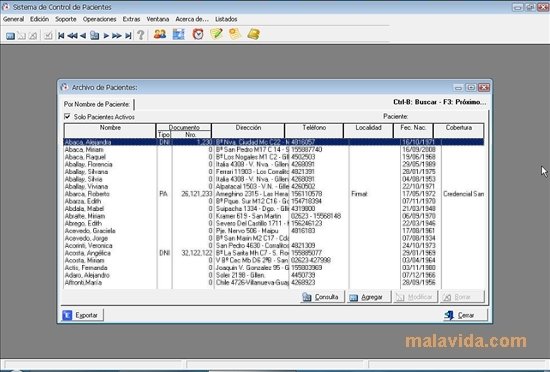The image size is (550, 372).
Task: Click the Credencial San coverage cell
Action: click(463, 194)
